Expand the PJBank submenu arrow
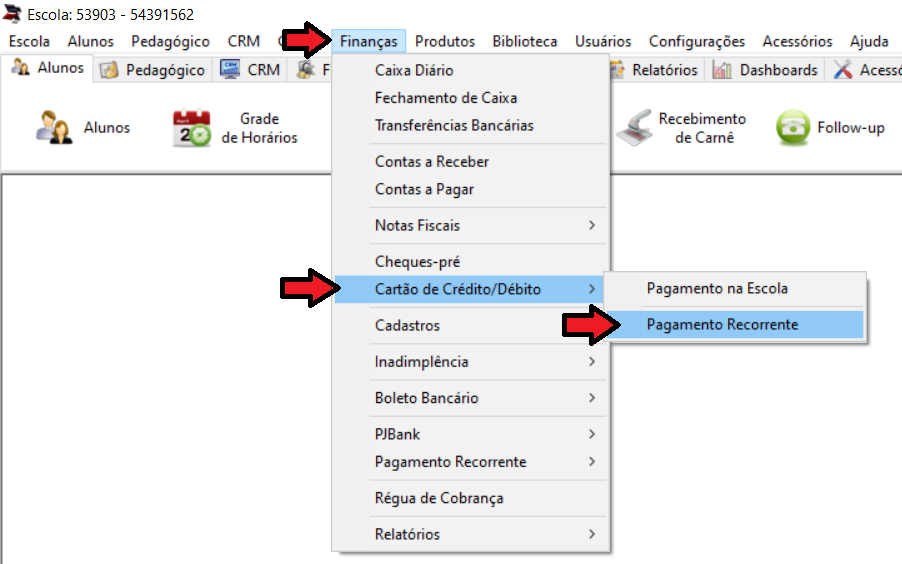Screen dimensions: 902x564 [x=592, y=434]
